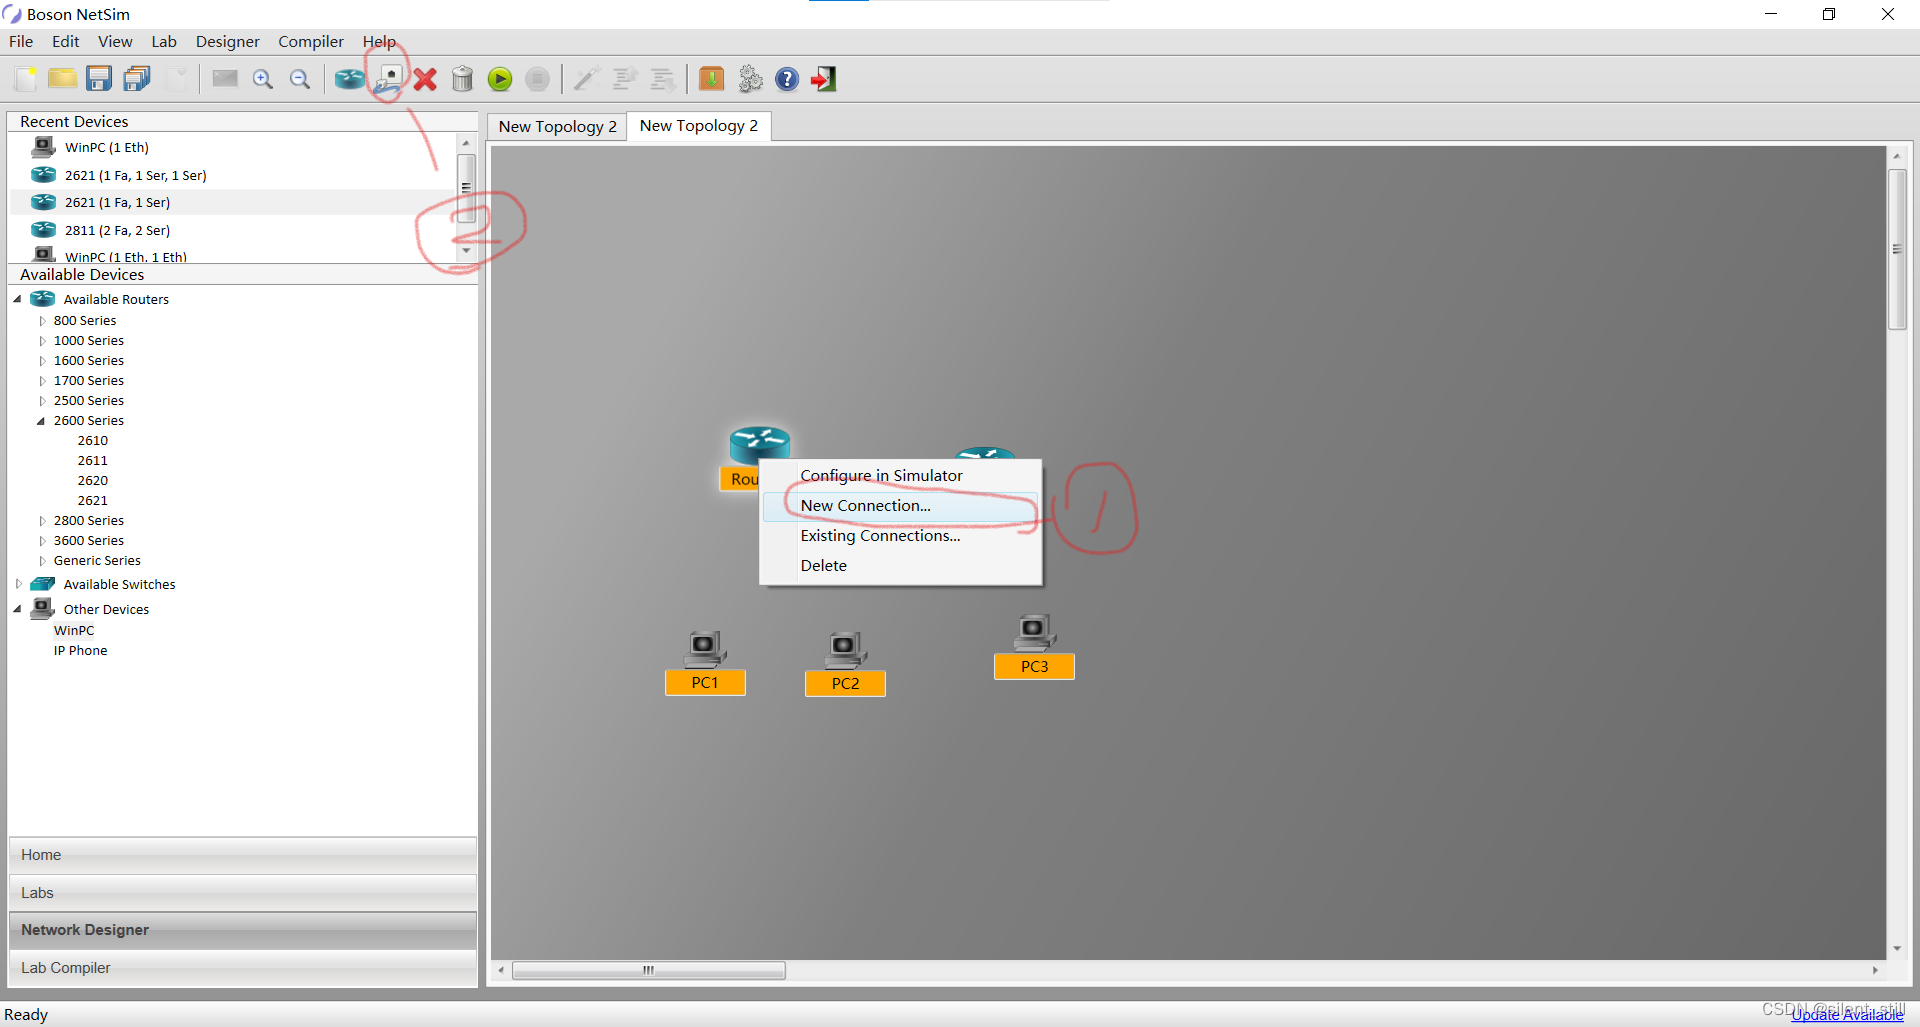Open help with the blue question icon
This screenshot has width=1920, height=1027.
[787, 79]
